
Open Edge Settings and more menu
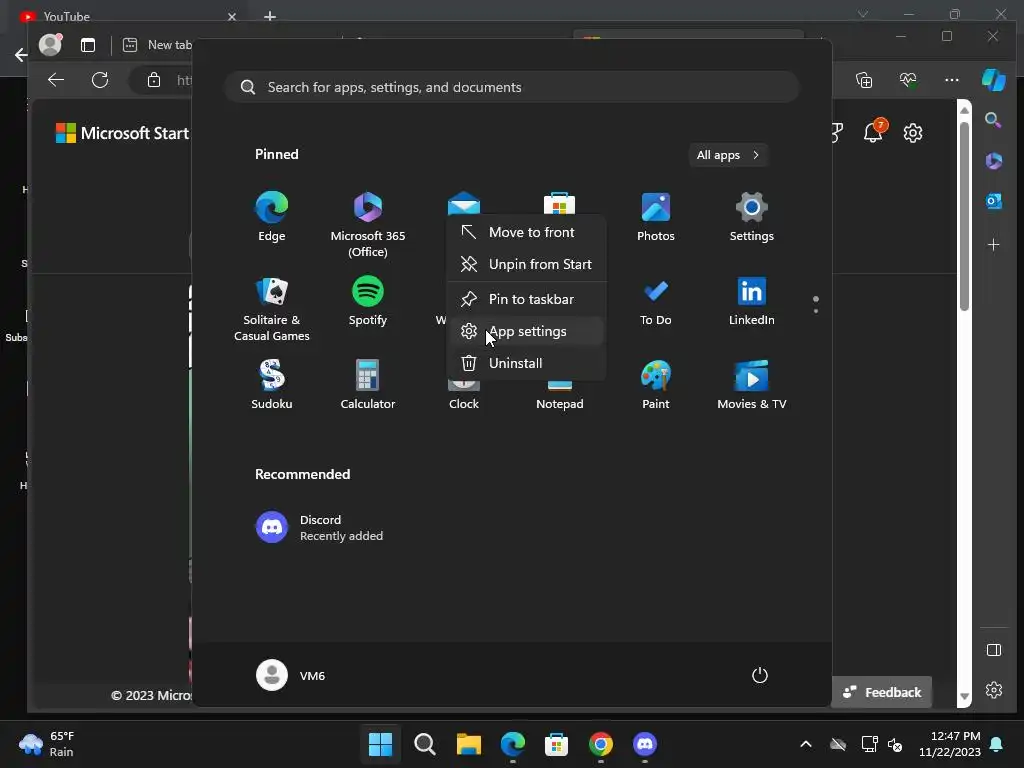[952, 80]
